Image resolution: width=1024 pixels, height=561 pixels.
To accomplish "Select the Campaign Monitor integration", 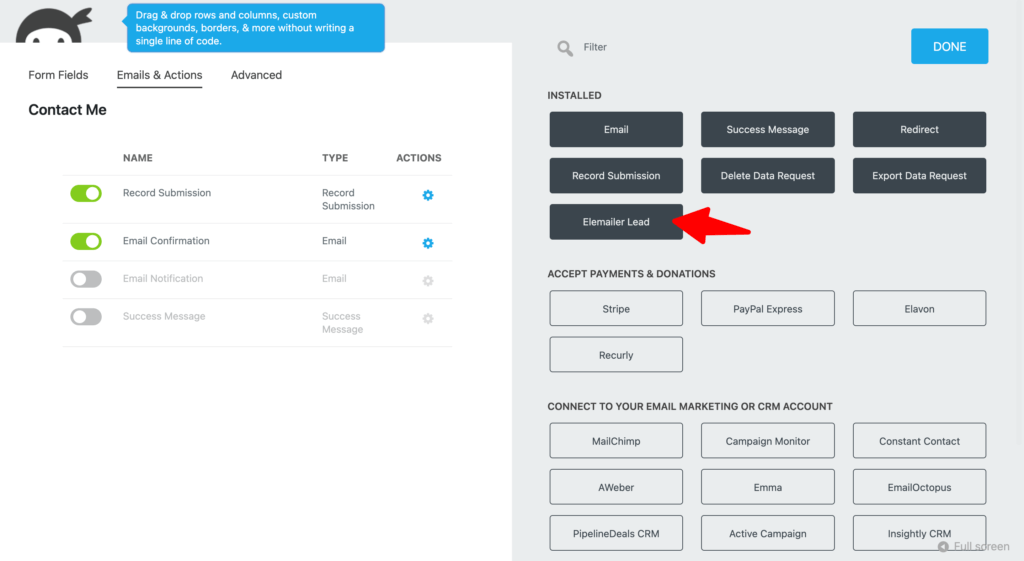I will click(767, 441).
